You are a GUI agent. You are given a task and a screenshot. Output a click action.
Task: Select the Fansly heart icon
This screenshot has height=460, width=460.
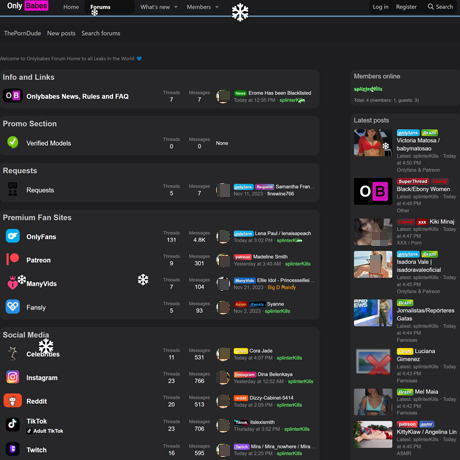[13, 307]
